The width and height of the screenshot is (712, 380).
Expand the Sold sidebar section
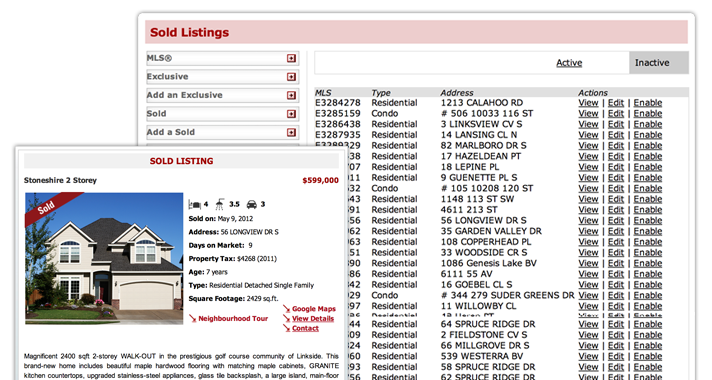click(291, 114)
